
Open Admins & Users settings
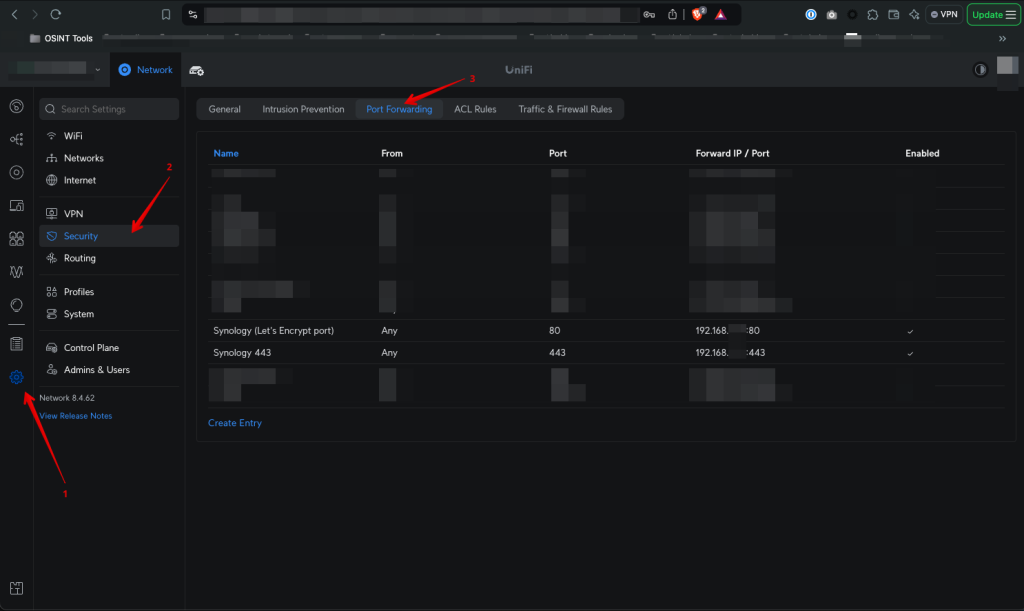click(109, 369)
